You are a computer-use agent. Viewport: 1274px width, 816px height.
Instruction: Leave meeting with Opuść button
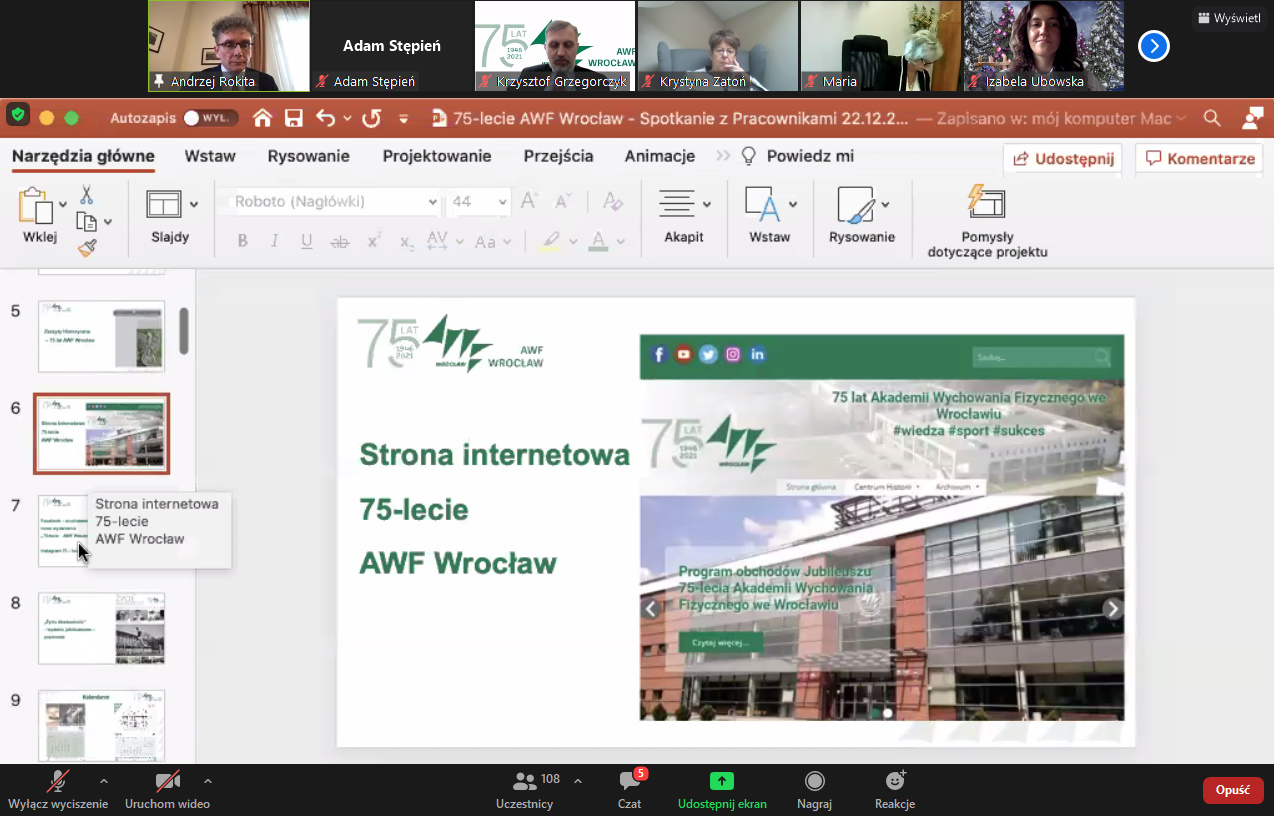coord(1232,790)
